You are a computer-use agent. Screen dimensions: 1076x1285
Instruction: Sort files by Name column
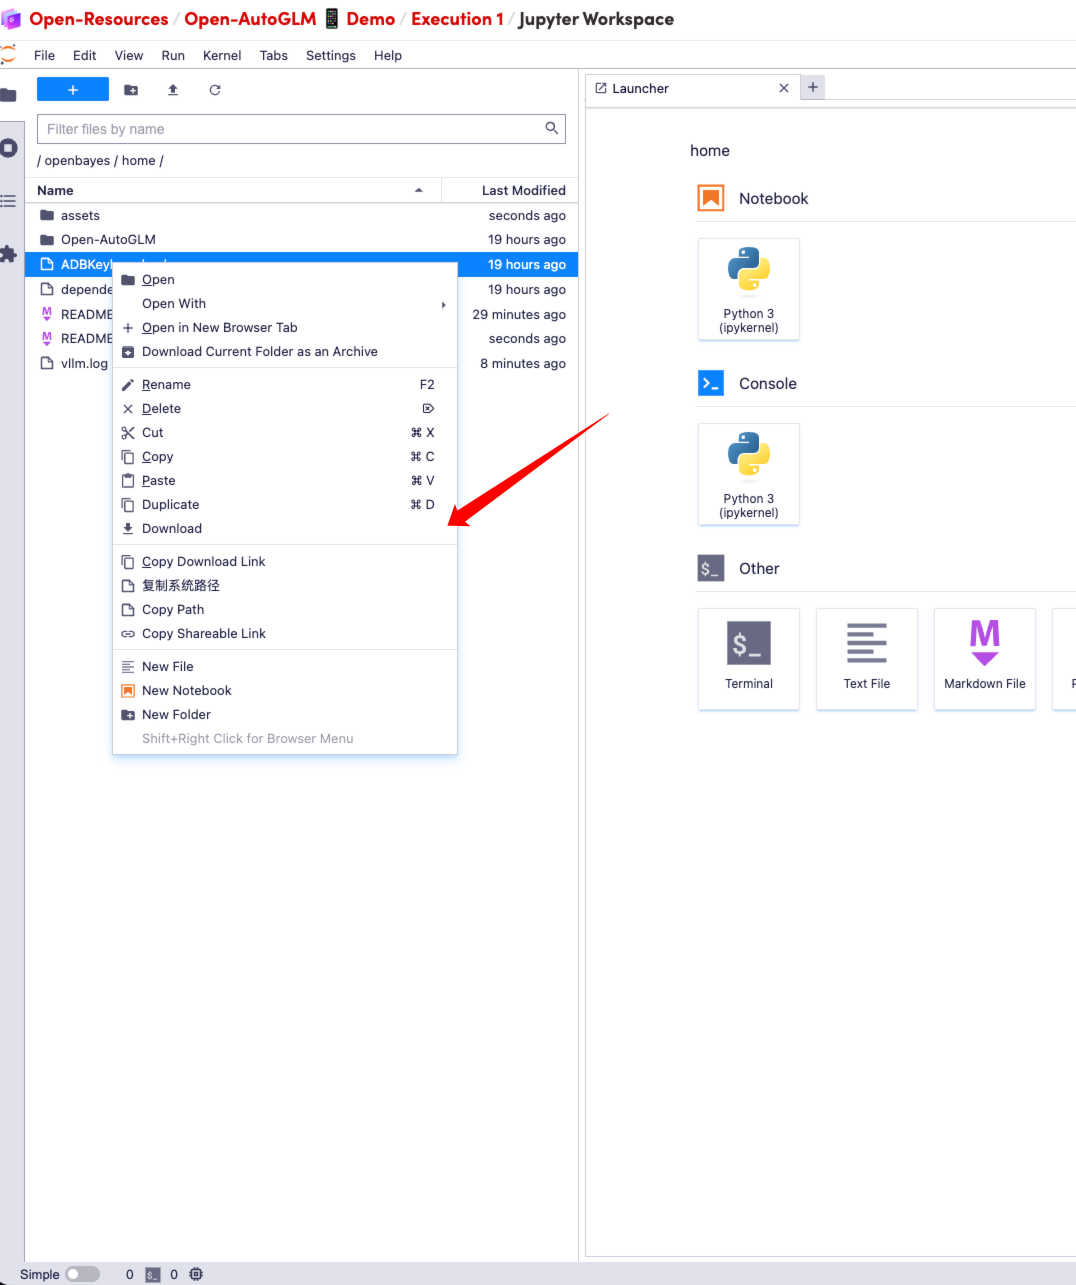click(56, 191)
